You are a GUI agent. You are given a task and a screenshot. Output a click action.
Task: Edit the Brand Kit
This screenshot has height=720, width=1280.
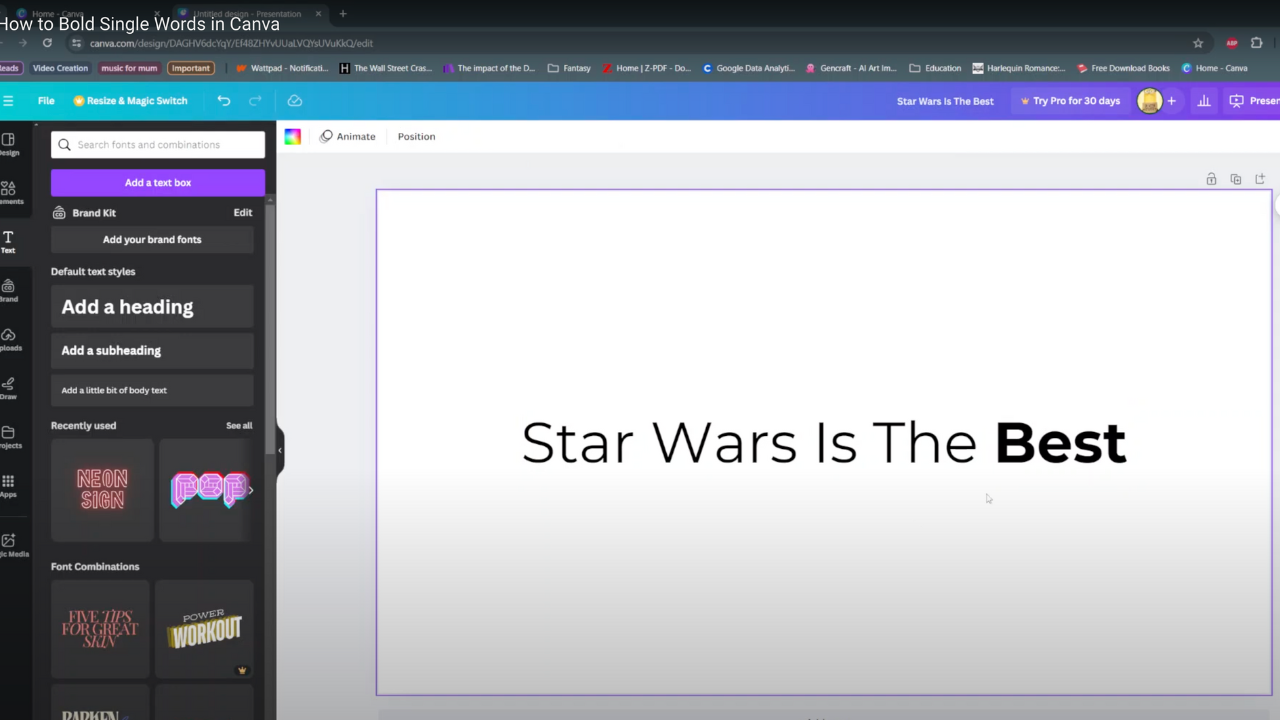pos(243,213)
